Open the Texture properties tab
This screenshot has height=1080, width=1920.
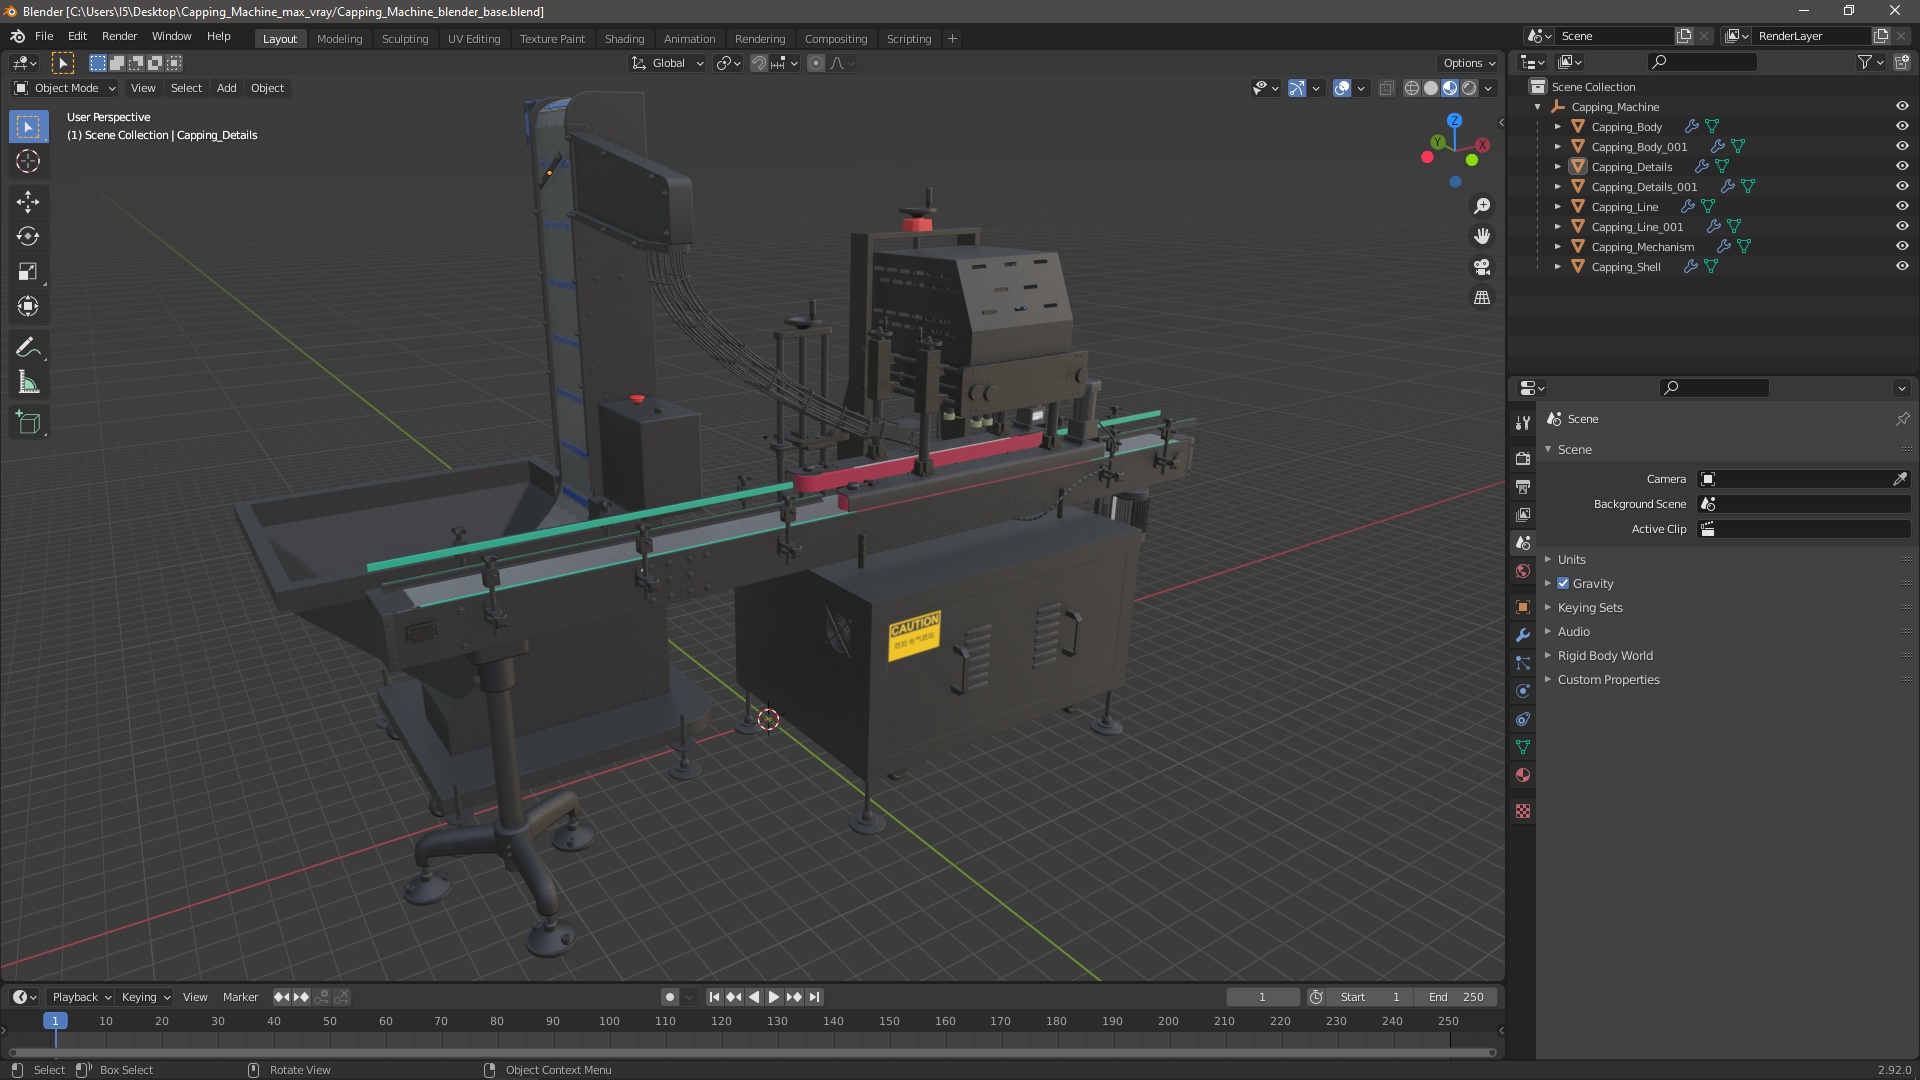tap(1523, 811)
